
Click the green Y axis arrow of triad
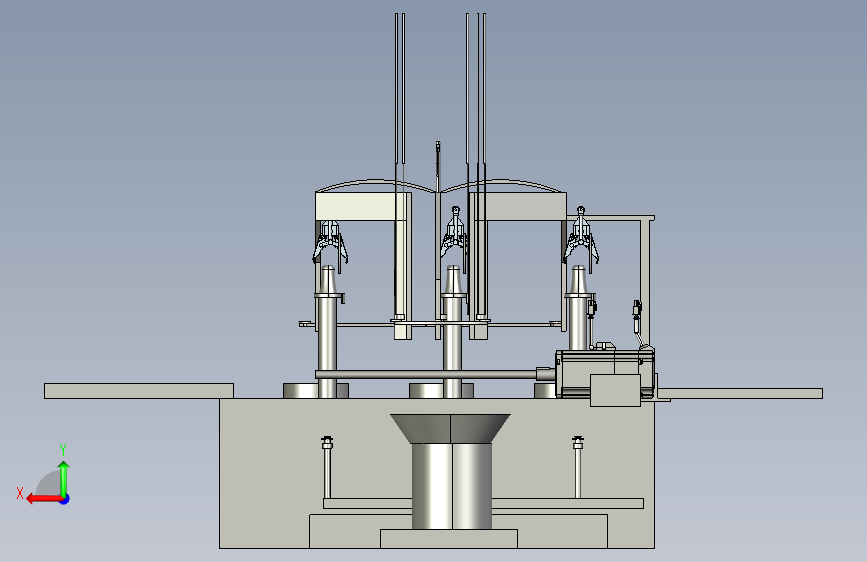pyautogui.click(x=64, y=478)
